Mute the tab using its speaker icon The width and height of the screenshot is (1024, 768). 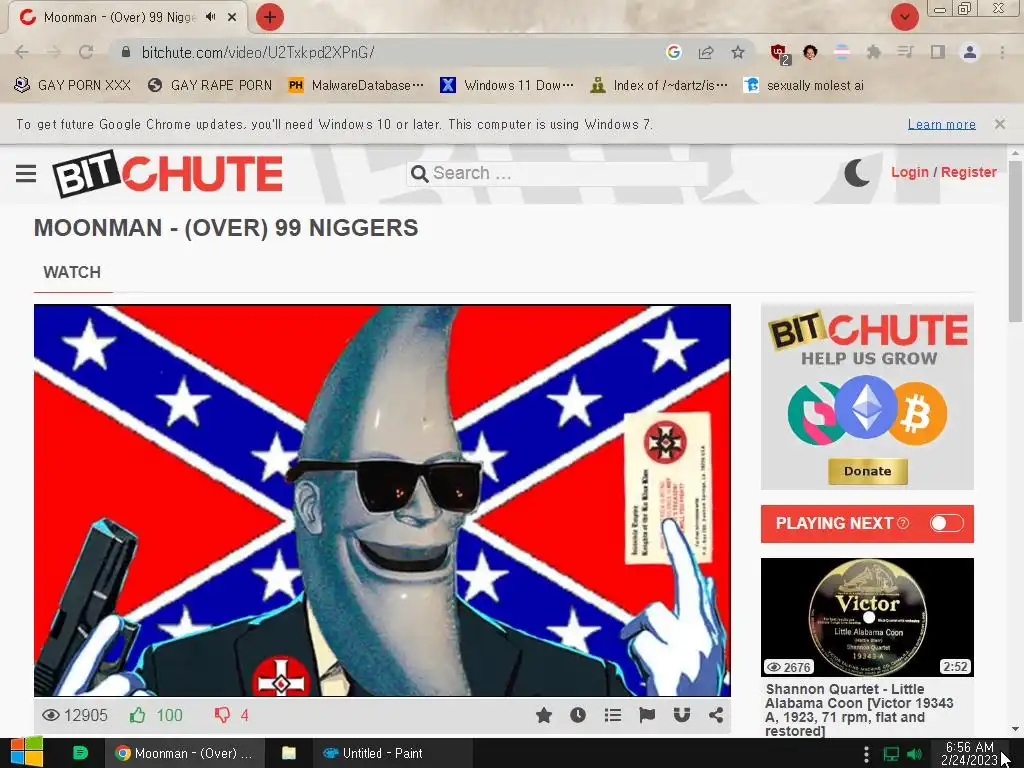[210, 17]
